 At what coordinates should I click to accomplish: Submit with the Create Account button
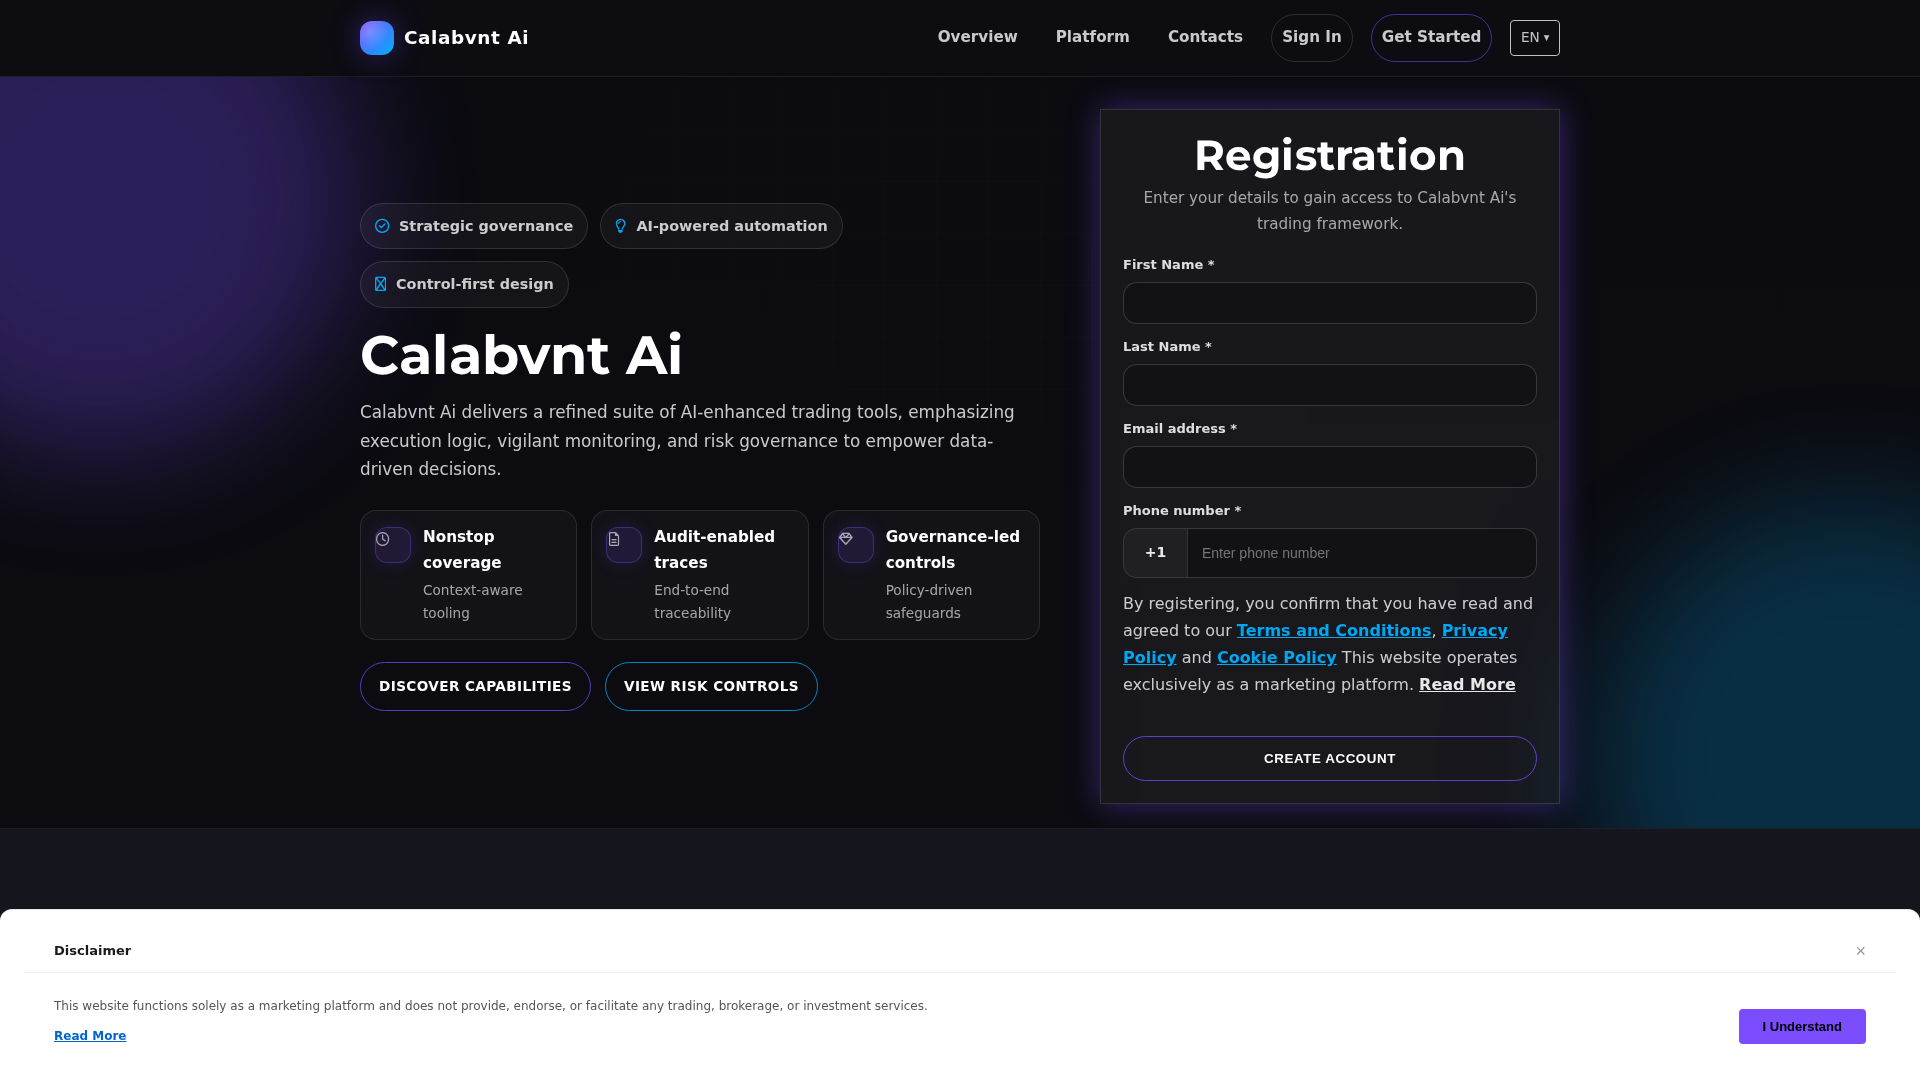click(1329, 759)
